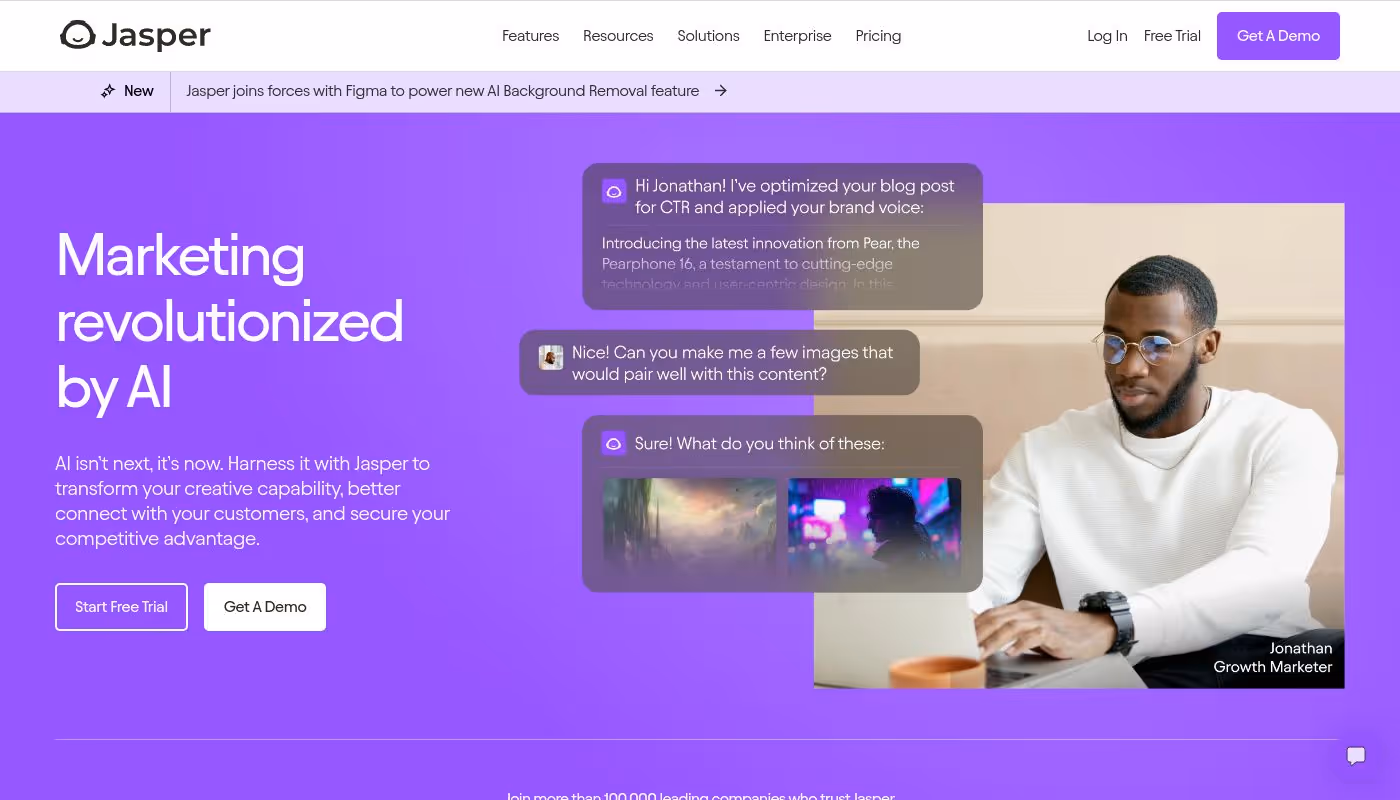Expand the Solutions menu
1400x800 pixels.
pos(708,36)
